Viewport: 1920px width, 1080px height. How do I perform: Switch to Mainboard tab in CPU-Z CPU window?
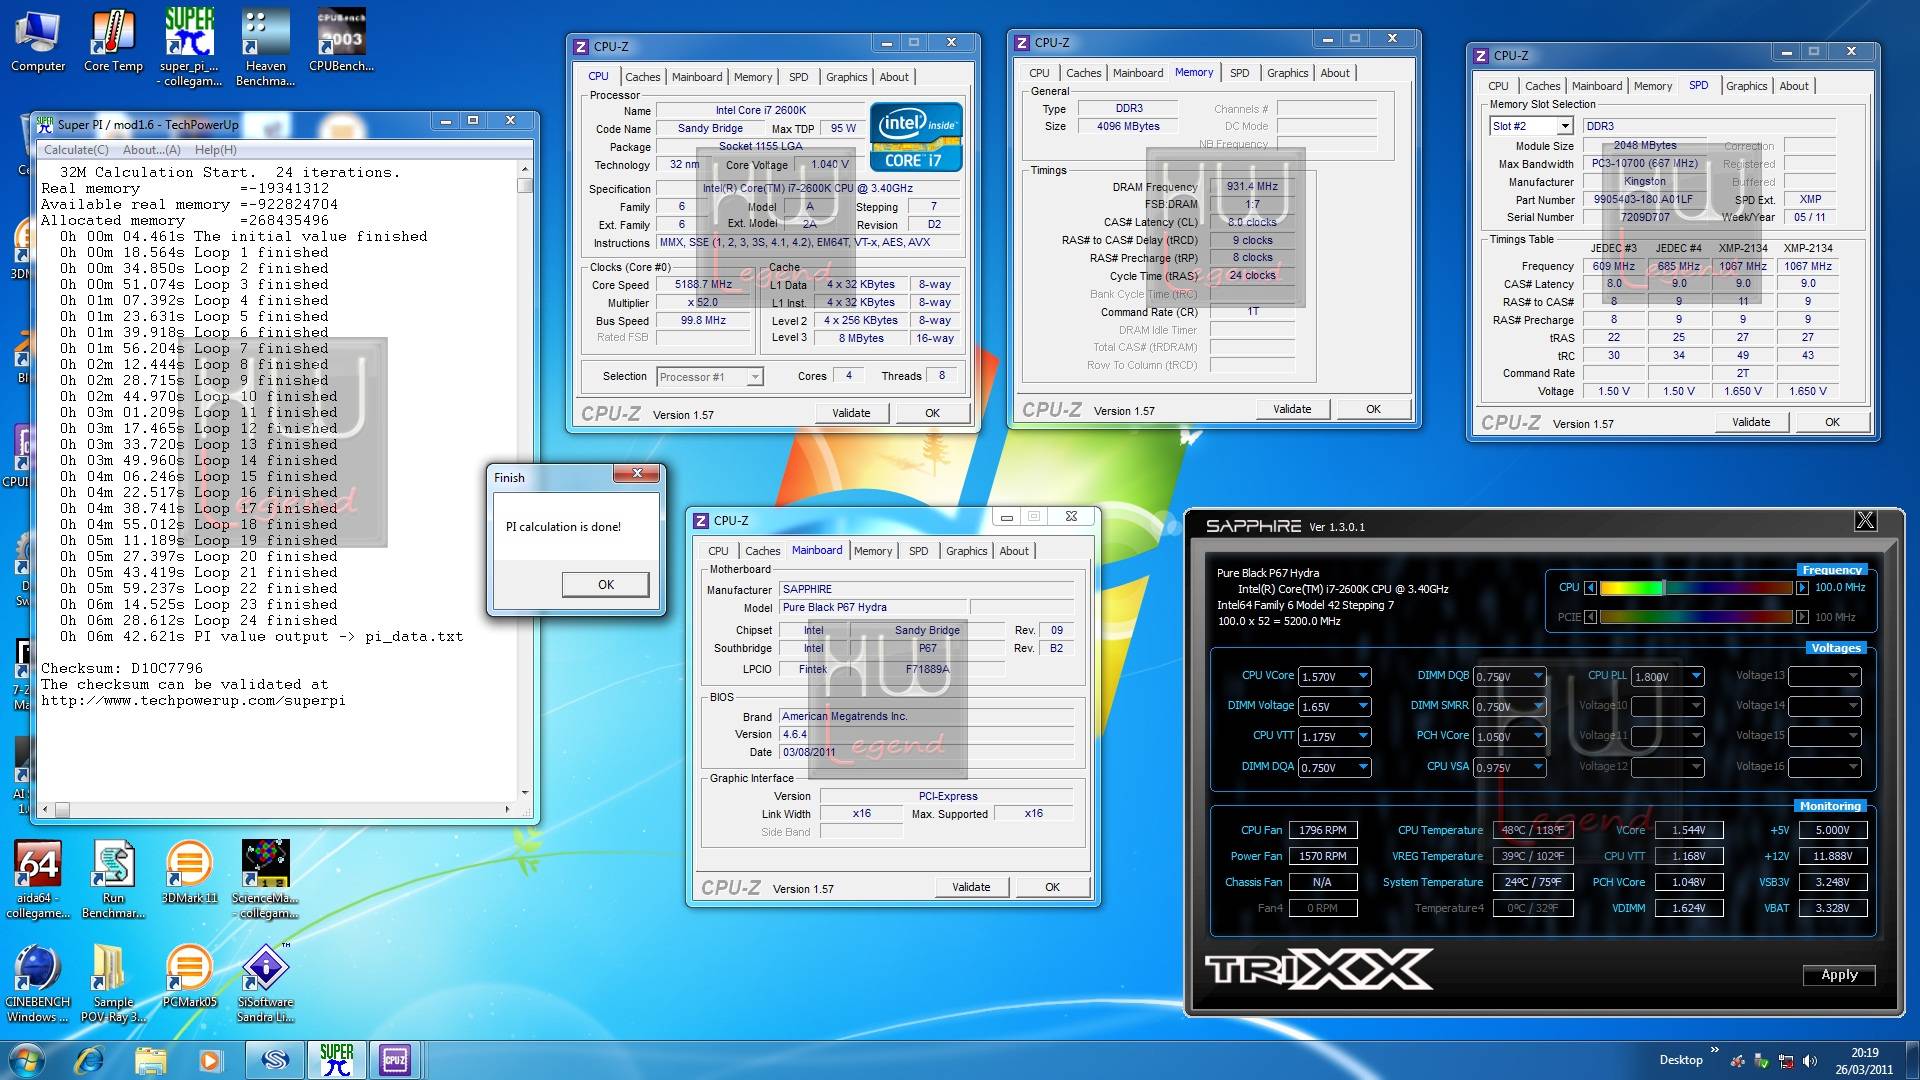(696, 77)
